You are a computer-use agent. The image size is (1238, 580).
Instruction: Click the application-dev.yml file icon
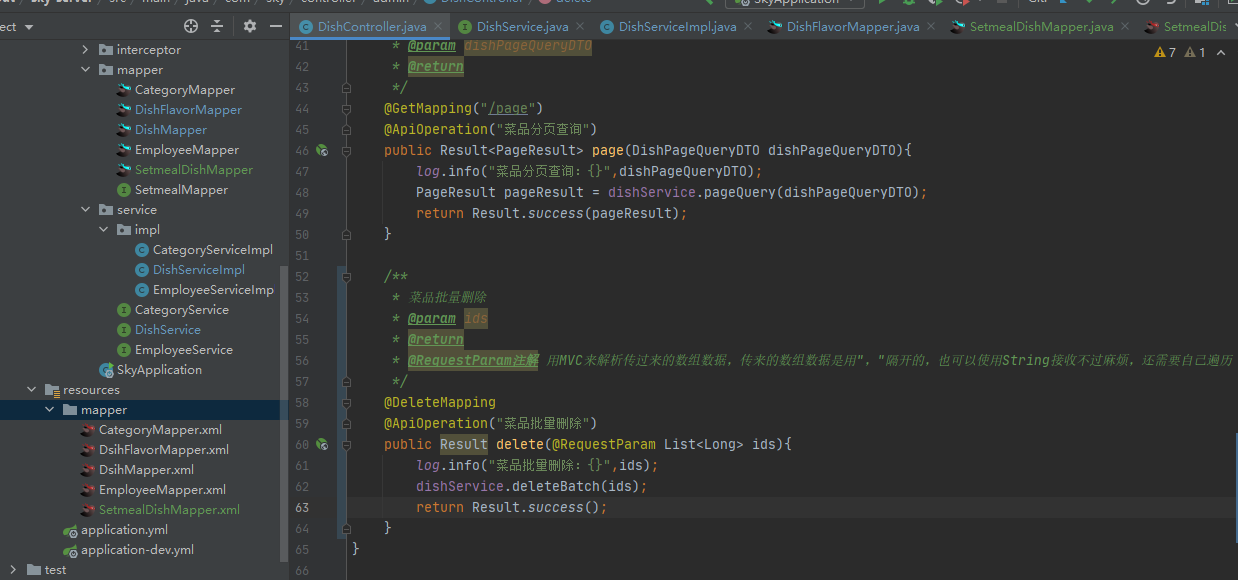(x=70, y=550)
